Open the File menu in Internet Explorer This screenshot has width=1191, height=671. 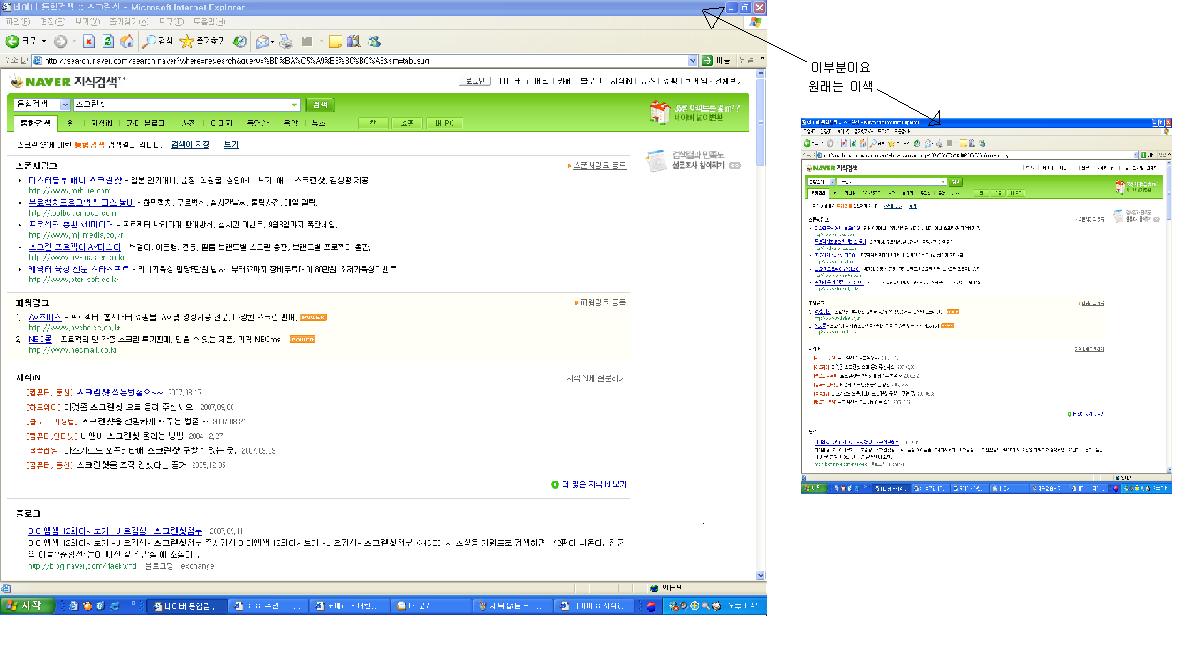tap(17, 22)
